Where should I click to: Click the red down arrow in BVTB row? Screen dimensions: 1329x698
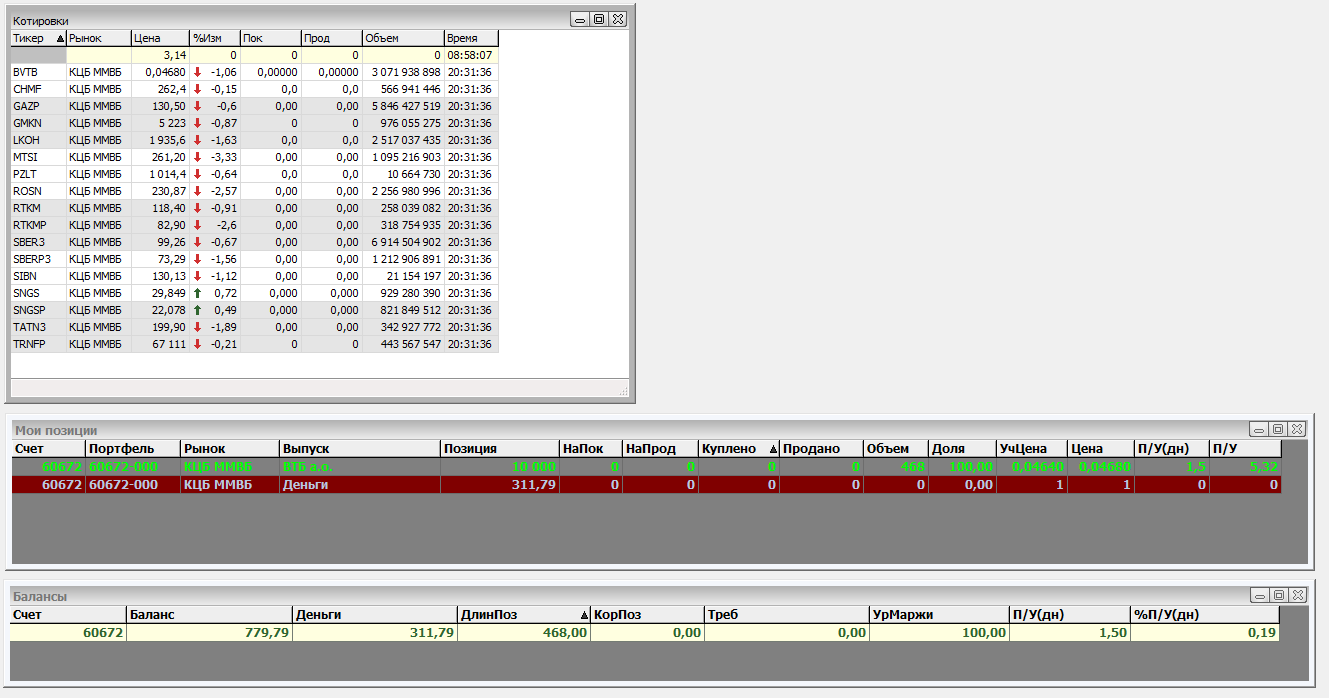[x=197, y=72]
